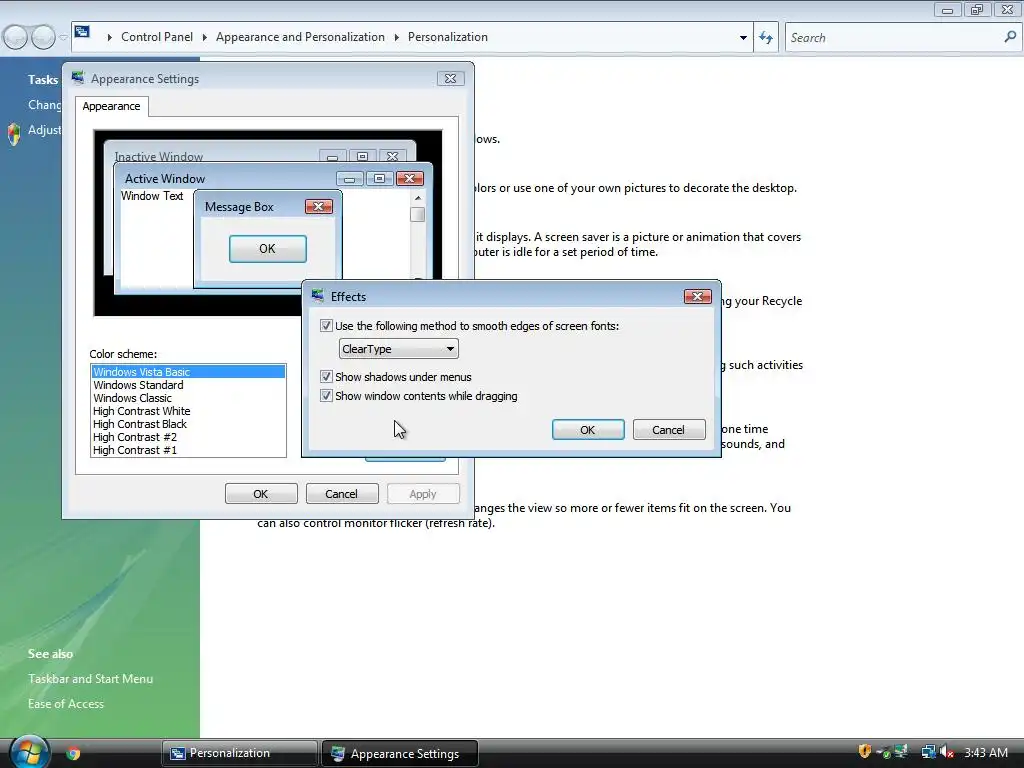Open Taskbar and Start Menu link

point(90,679)
